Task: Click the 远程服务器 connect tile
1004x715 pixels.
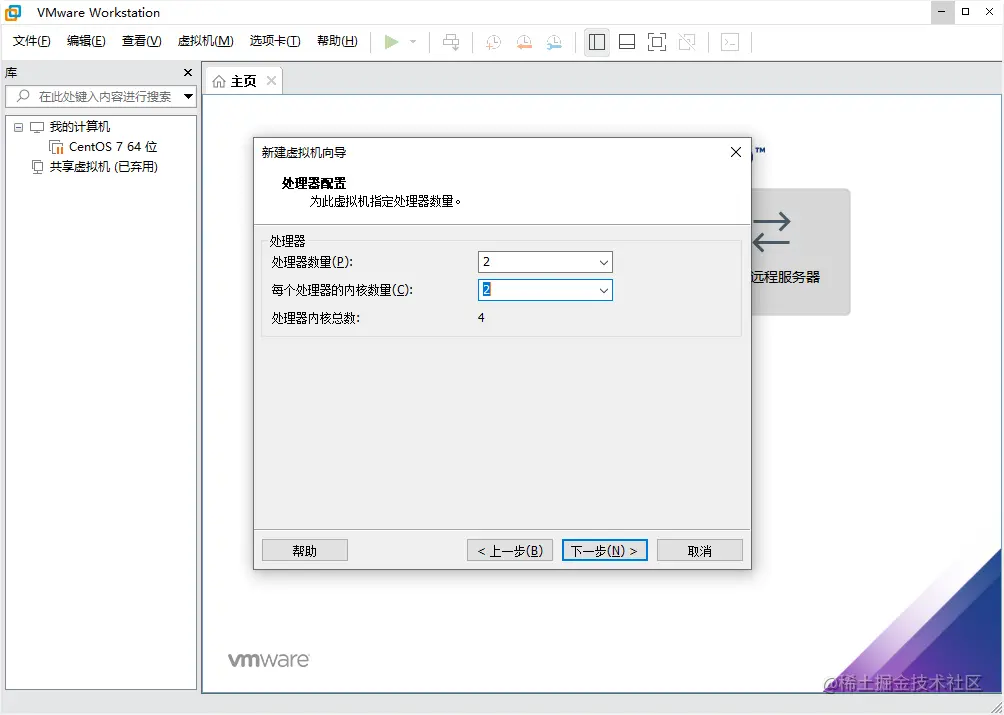Action: 800,252
